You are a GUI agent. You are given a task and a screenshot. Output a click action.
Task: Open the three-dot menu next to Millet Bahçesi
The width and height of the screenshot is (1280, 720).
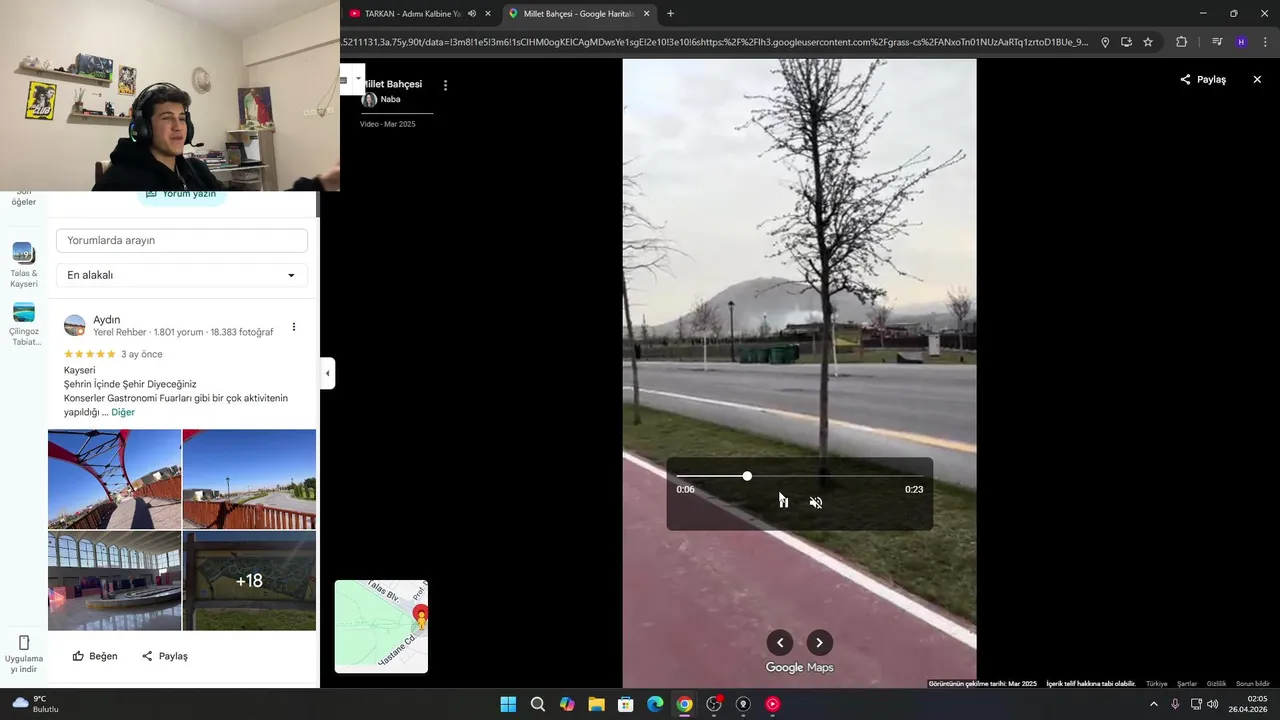[x=445, y=85]
